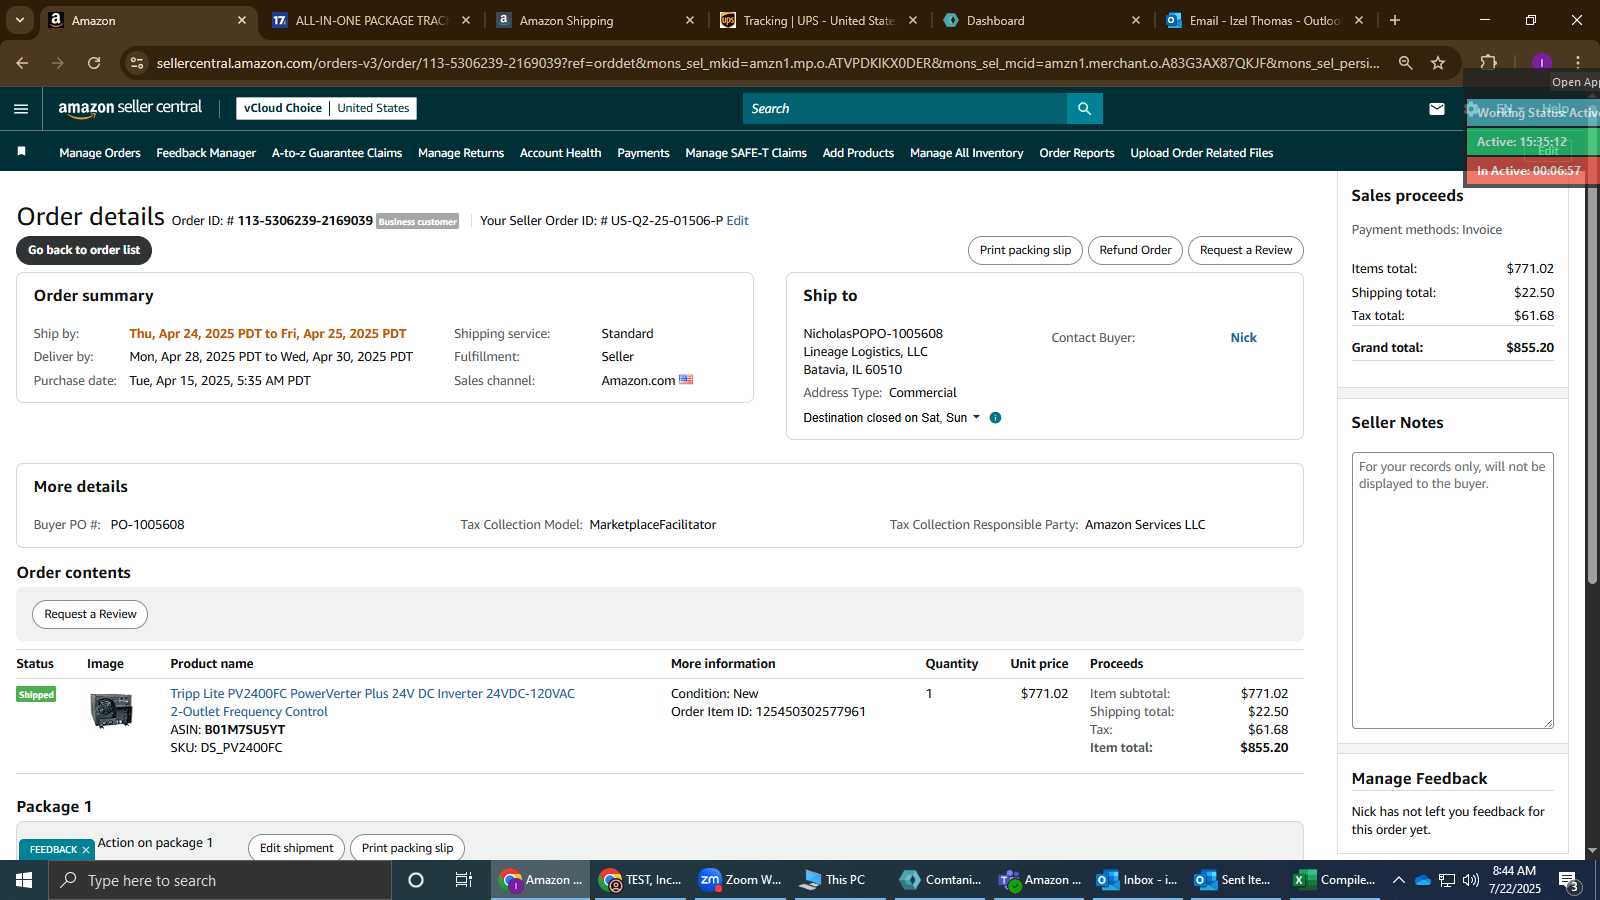
Task: Bookmark this page with star icon
Action: 1438,63
